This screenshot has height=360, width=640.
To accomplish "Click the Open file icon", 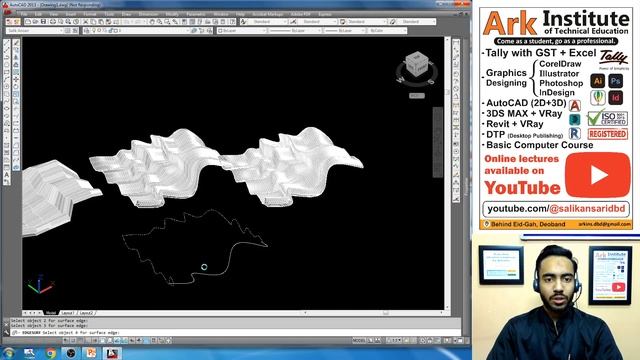I will (x=36, y=22).
